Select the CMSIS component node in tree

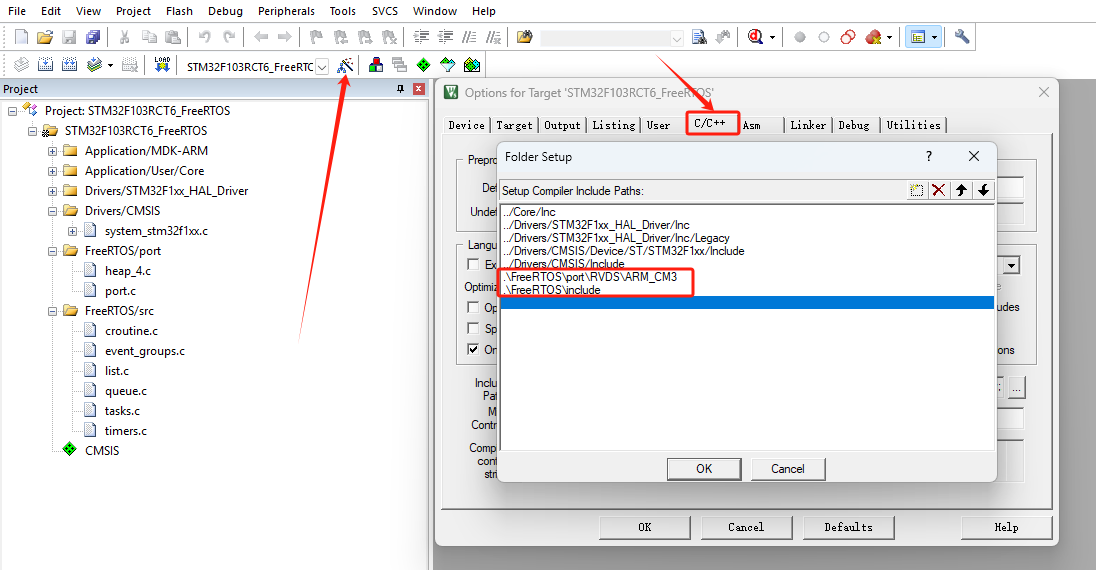(x=102, y=451)
